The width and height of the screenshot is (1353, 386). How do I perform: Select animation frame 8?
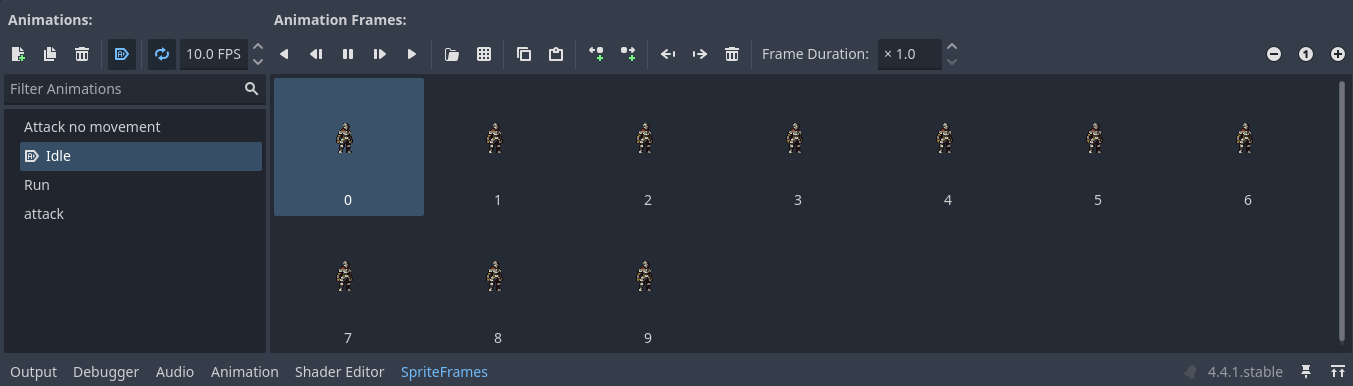tap(498, 285)
